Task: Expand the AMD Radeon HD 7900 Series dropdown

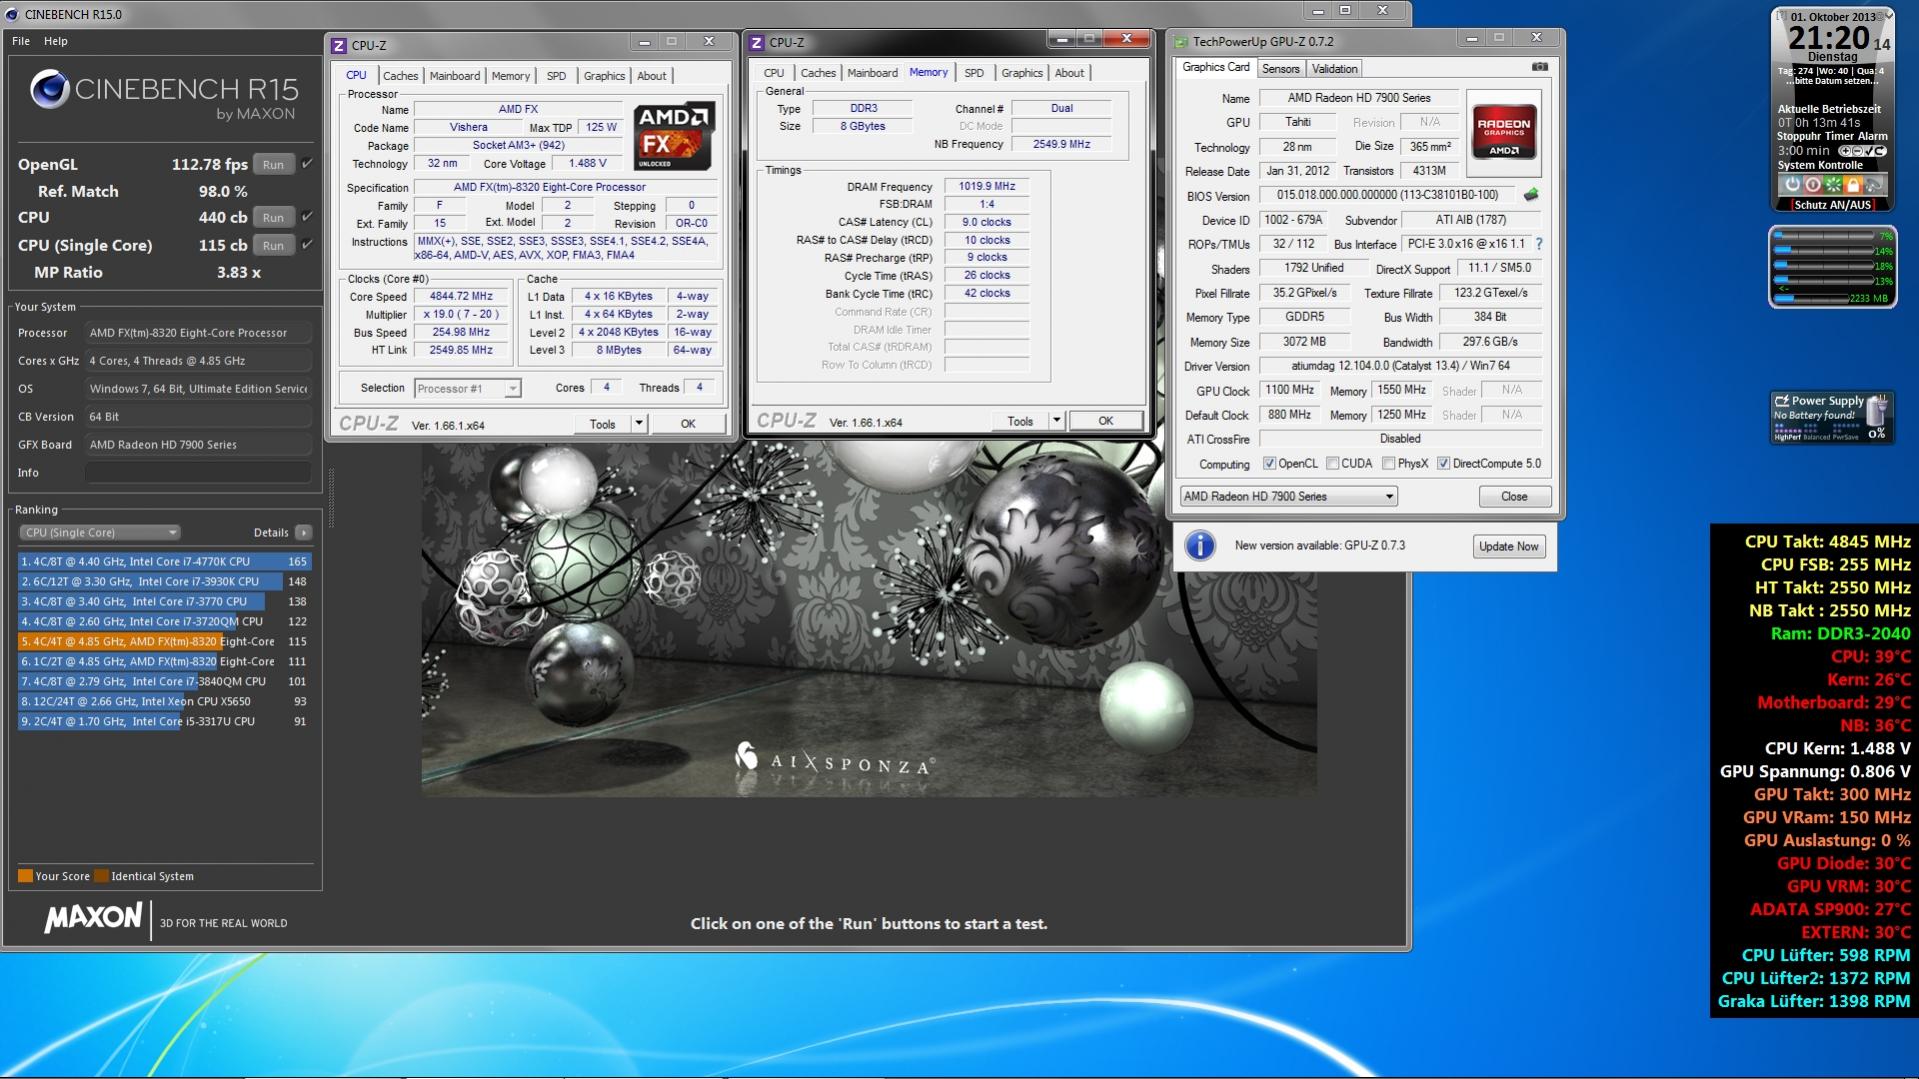Action: 1288,497
